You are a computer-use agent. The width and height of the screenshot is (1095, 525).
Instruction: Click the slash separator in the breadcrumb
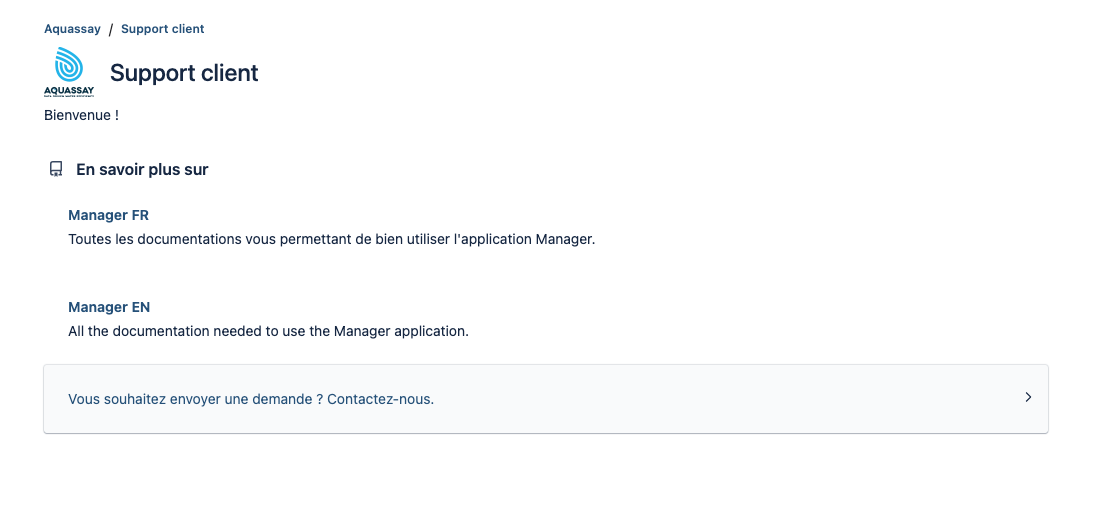point(110,30)
